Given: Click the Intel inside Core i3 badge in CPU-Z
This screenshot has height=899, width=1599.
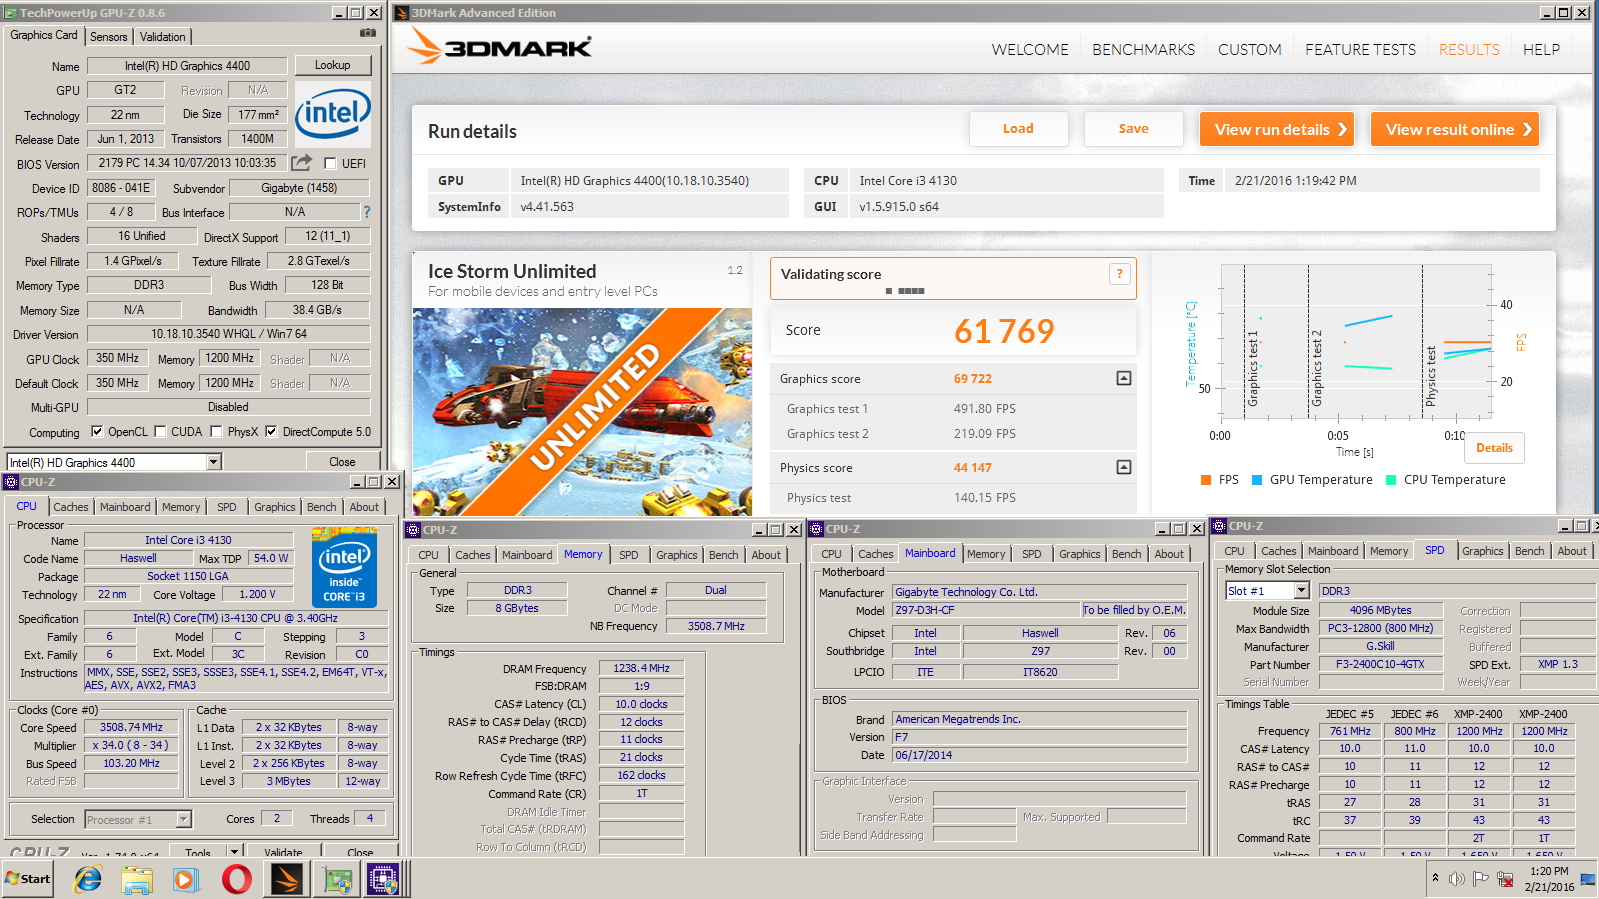Looking at the screenshot, I should [344, 568].
